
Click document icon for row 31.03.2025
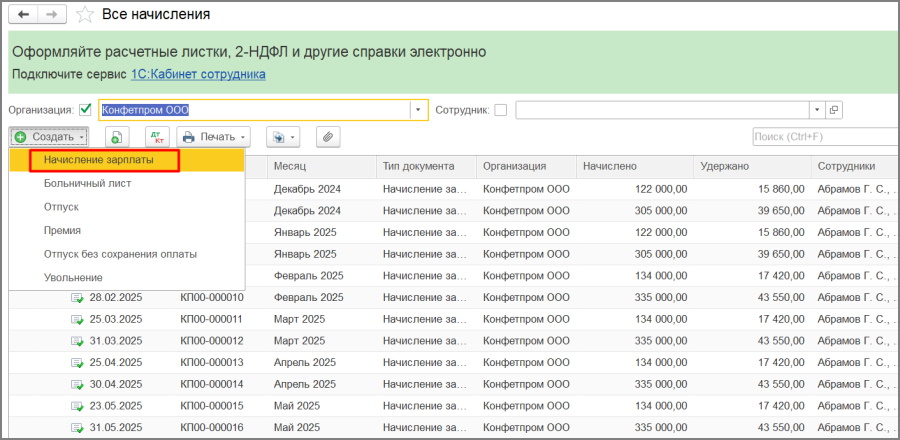[x=77, y=341]
